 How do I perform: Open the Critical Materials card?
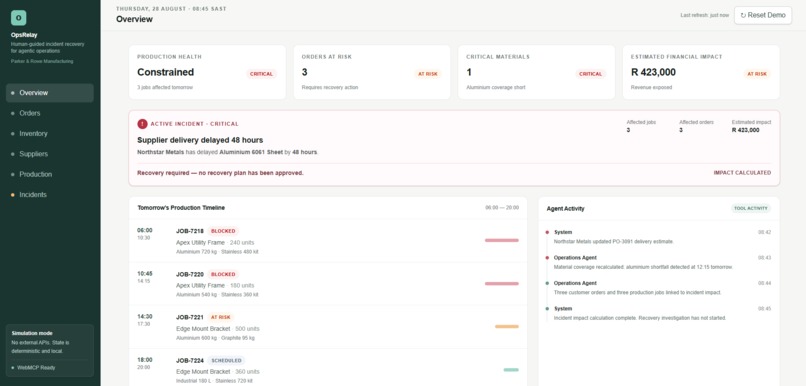(x=536, y=72)
